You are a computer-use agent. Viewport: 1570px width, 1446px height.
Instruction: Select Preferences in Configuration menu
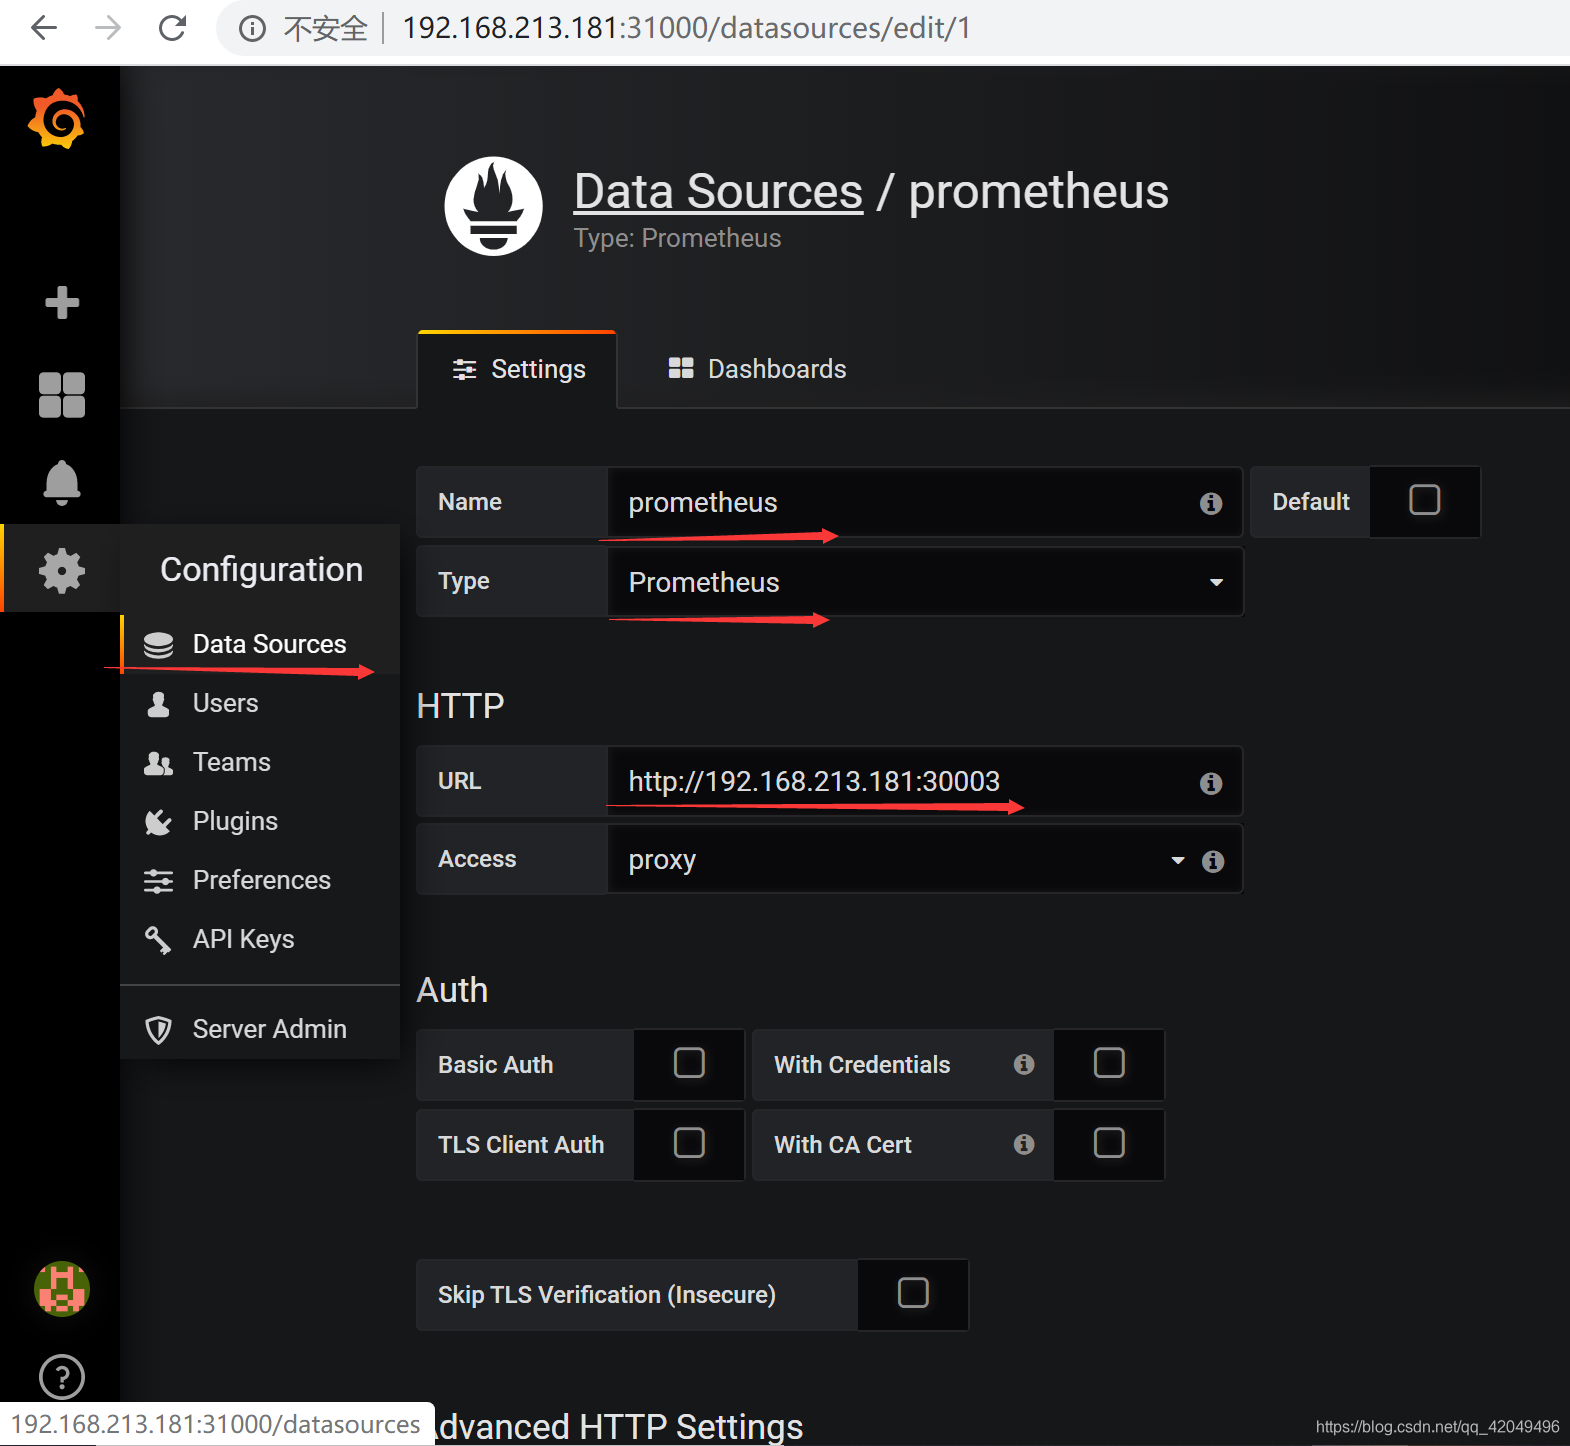pos(260,880)
